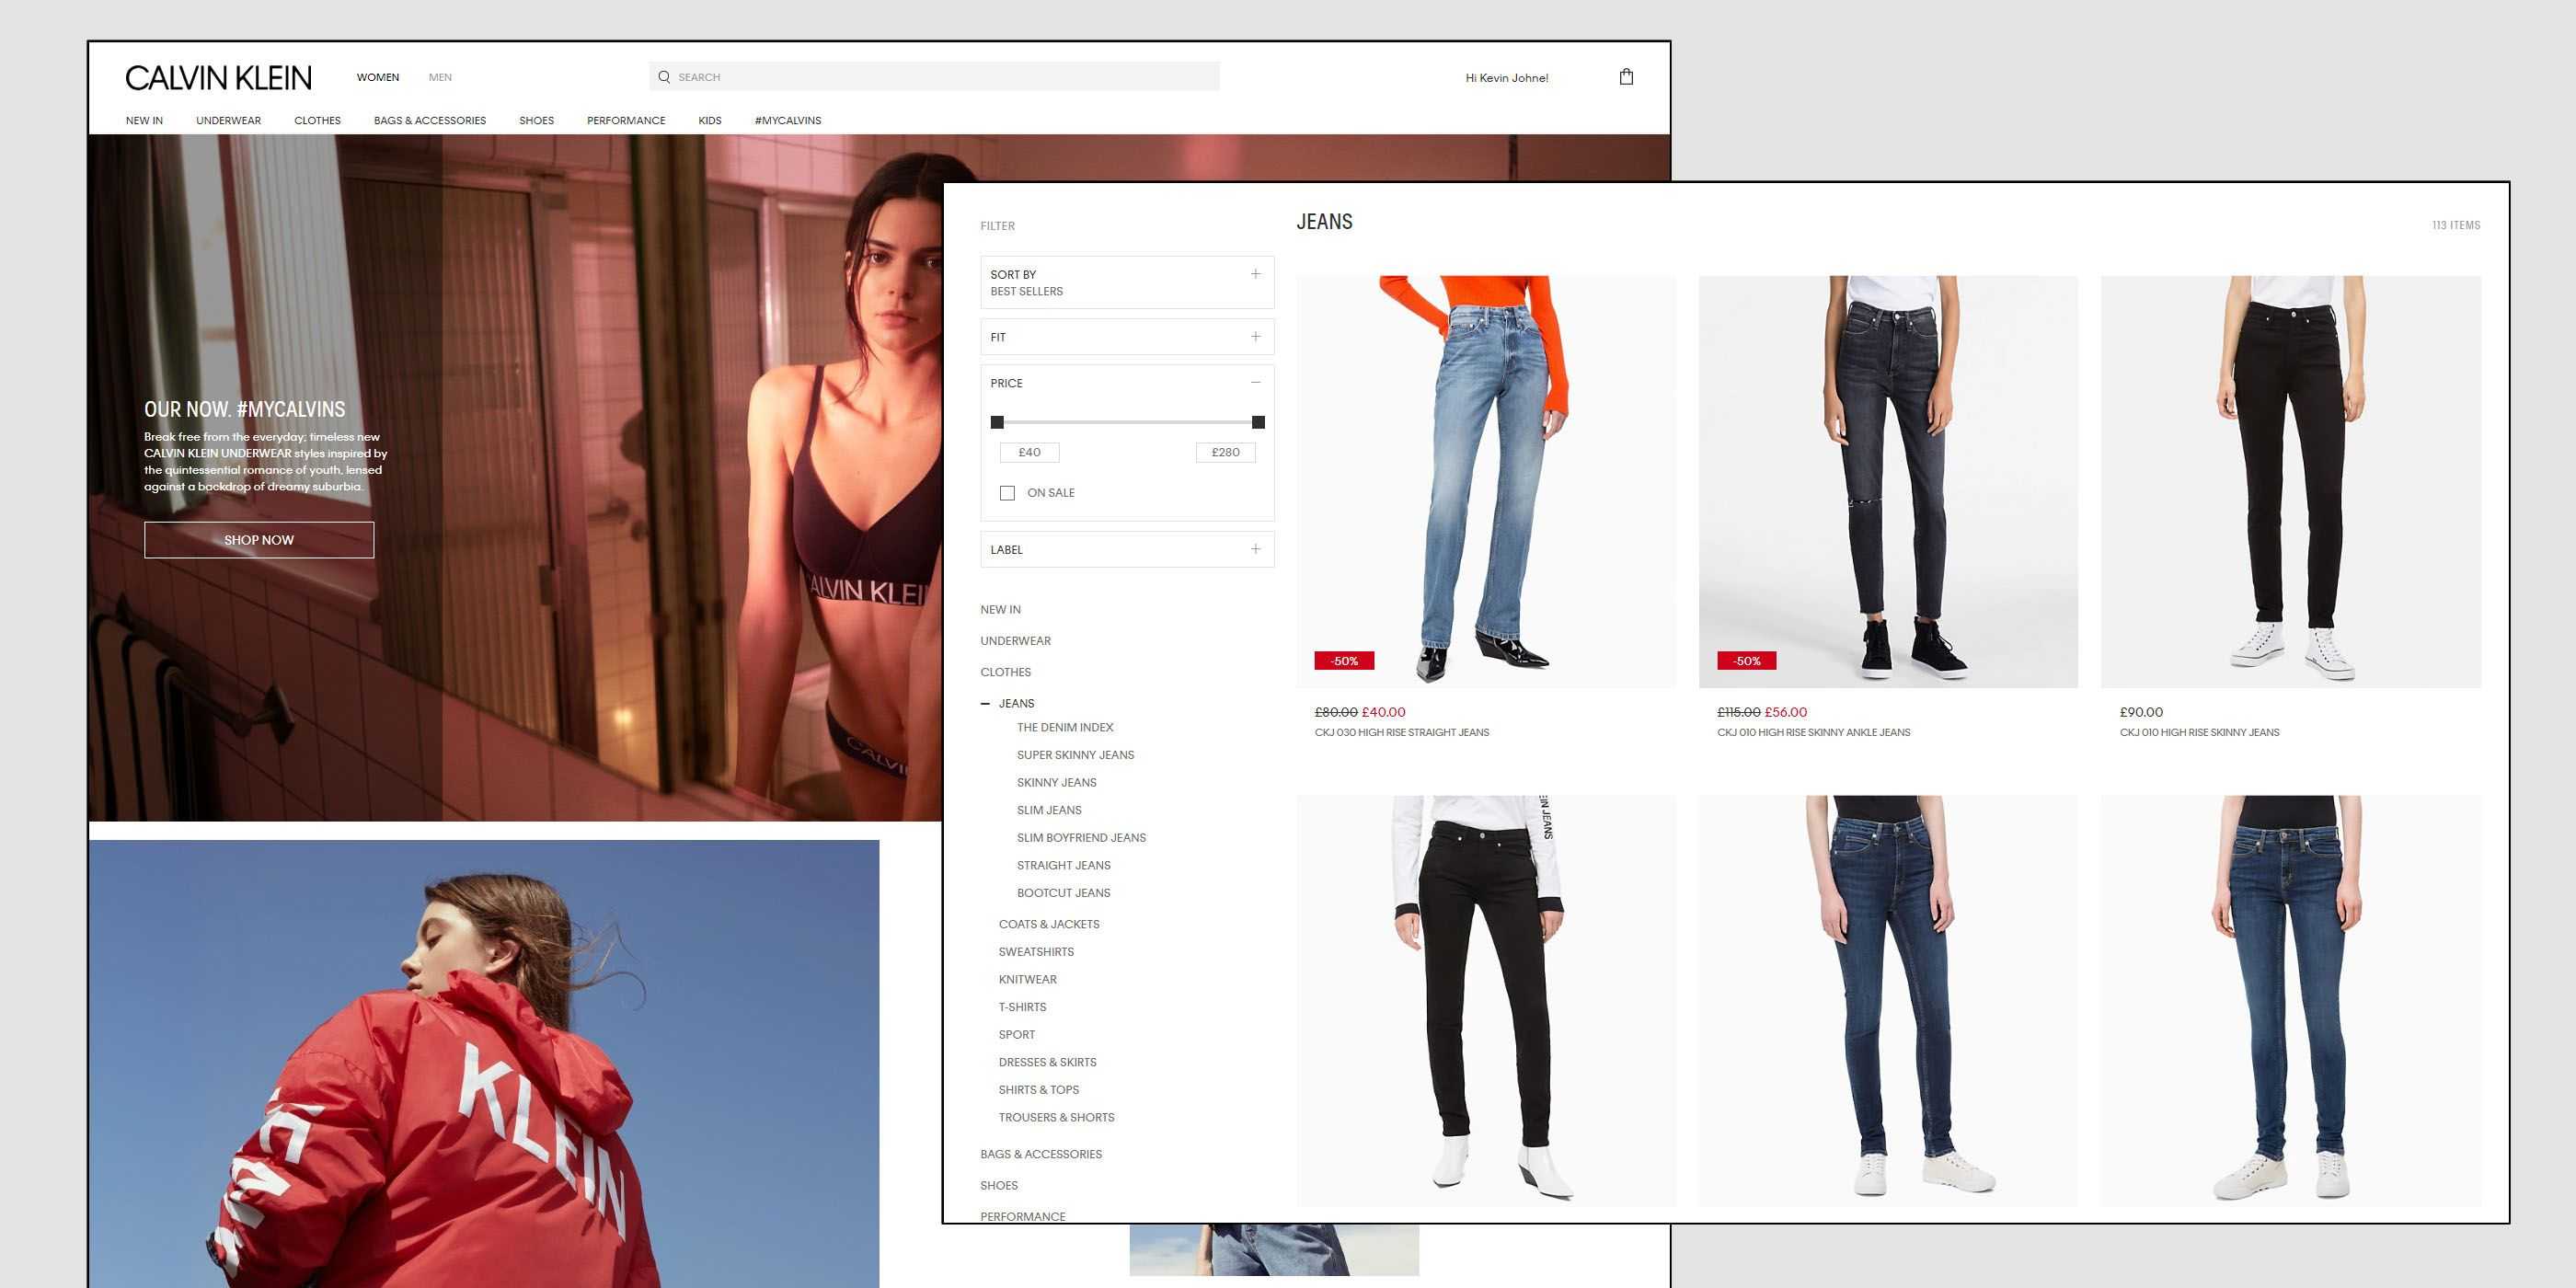Screen dimensions: 2576x1288
Task: Open STRAIGHT JEANS sidebar link
Action: (1063, 865)
